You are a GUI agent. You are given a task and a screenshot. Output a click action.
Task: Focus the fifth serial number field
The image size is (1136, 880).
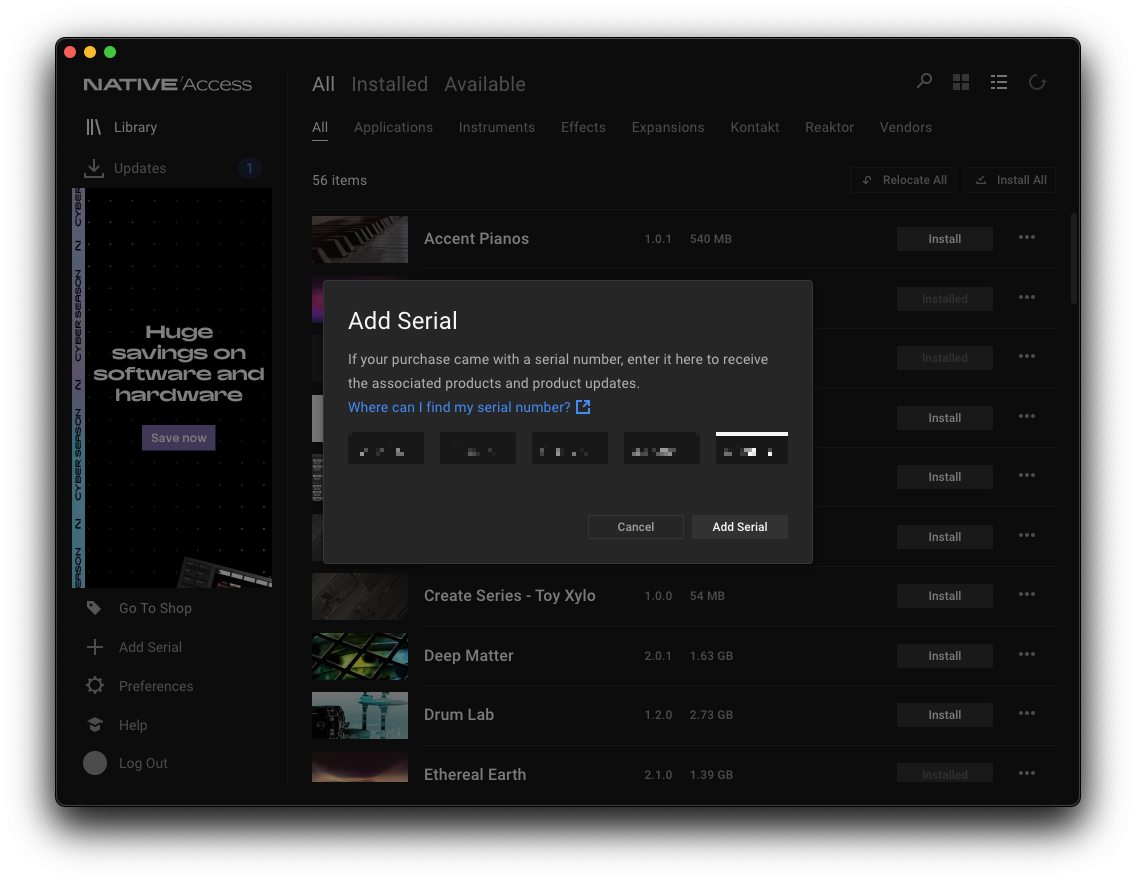coord(751,448)
